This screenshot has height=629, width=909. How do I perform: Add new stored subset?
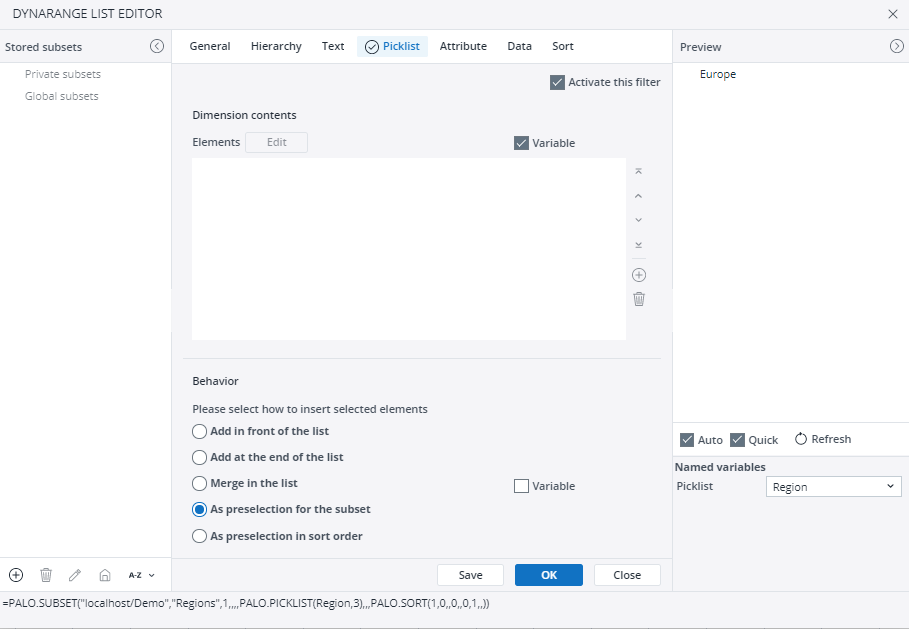(x=16, y=575)
